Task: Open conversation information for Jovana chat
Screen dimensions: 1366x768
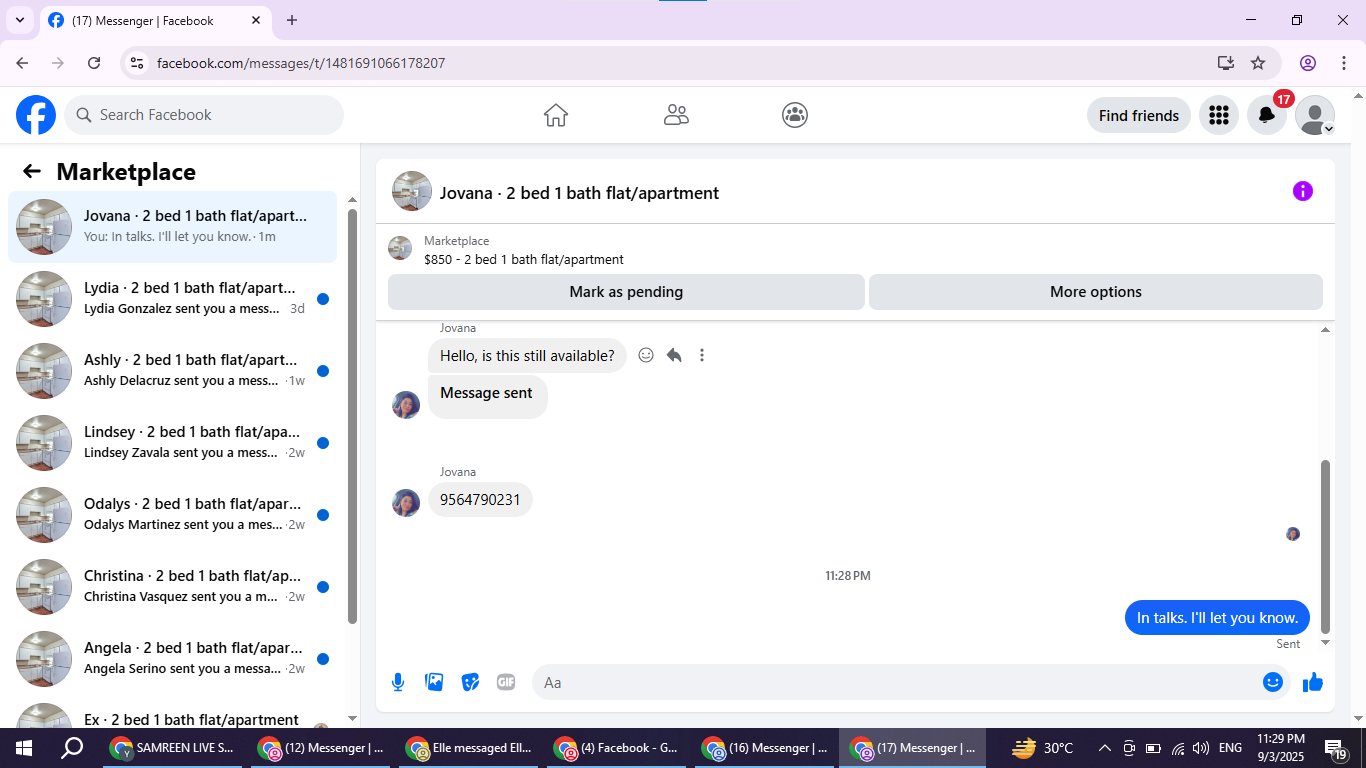Action: tap(1302, 191)
